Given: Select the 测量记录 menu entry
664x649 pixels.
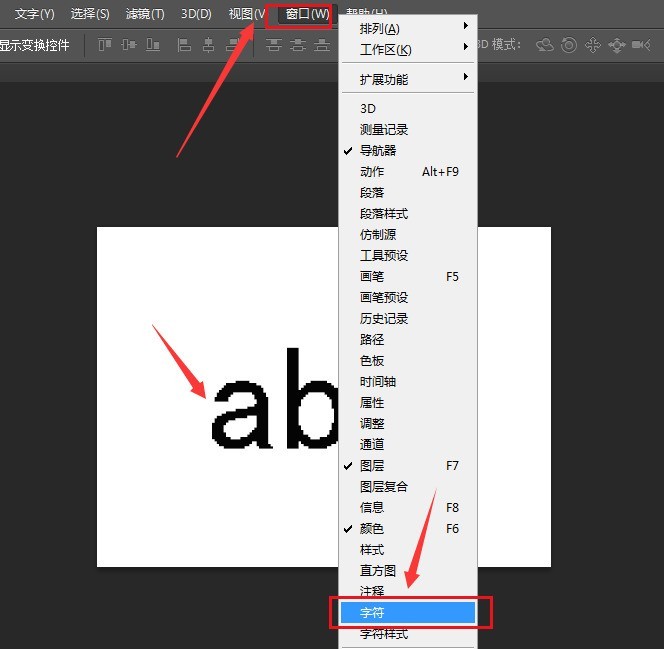Looking at the screenshot, I should [x=408, y=130].
